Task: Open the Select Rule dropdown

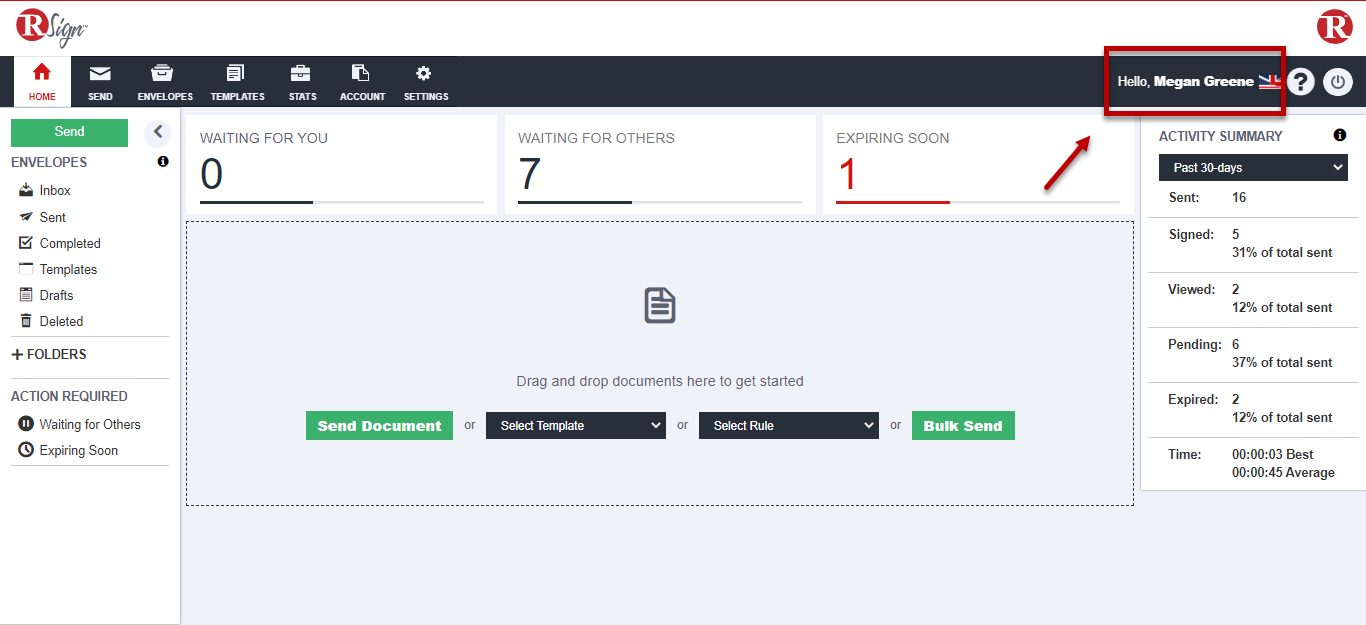Action: click(788, 425)
